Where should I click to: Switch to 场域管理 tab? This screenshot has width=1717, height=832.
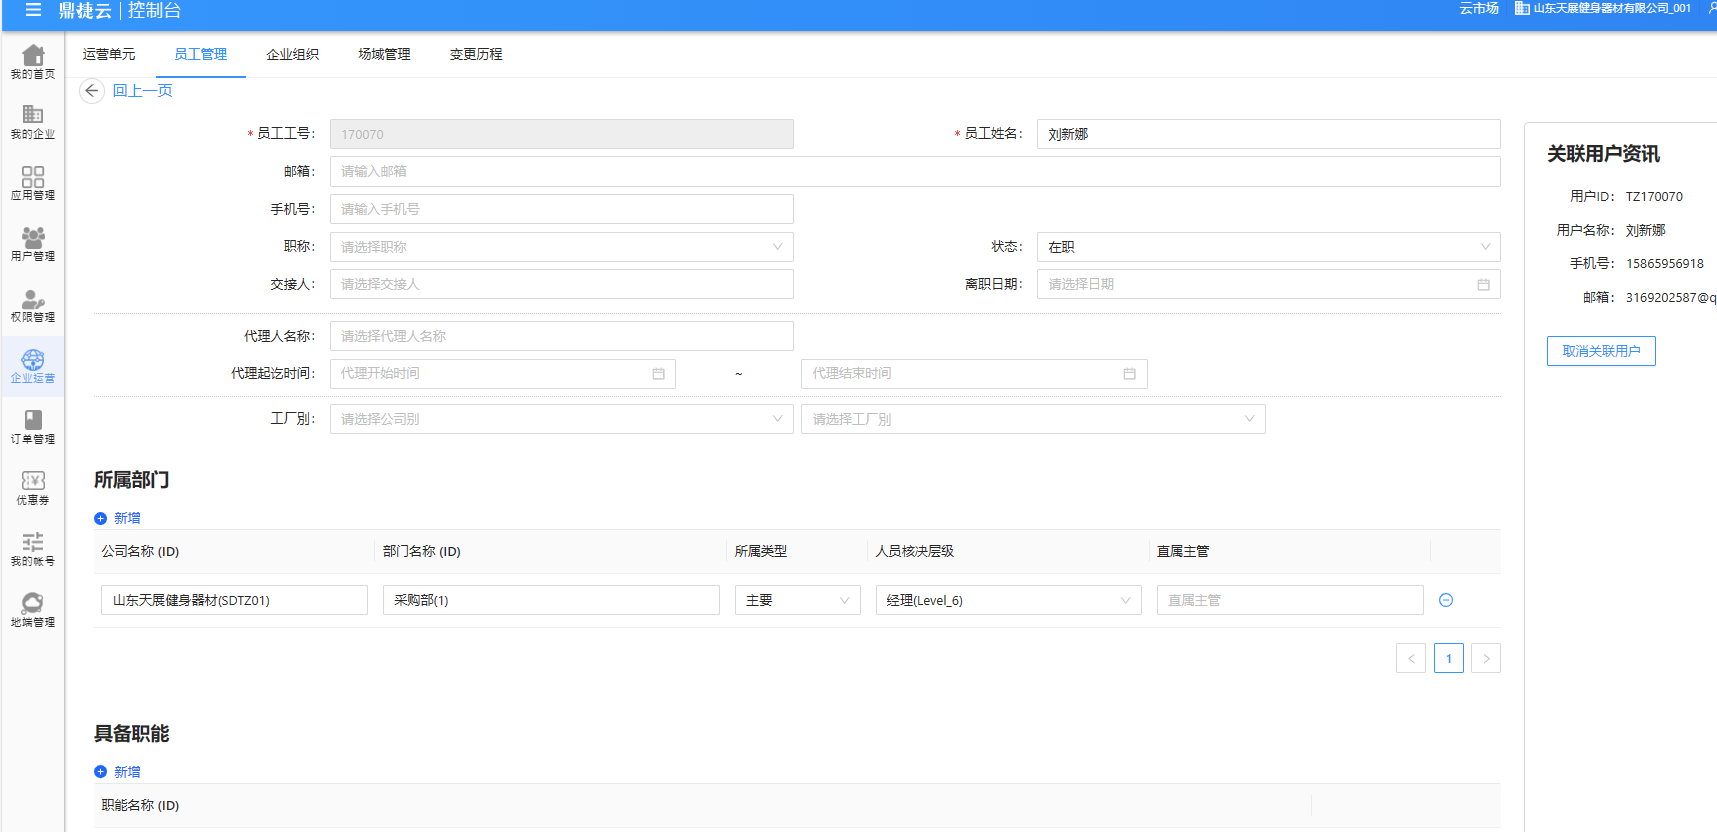pos(385,54)
